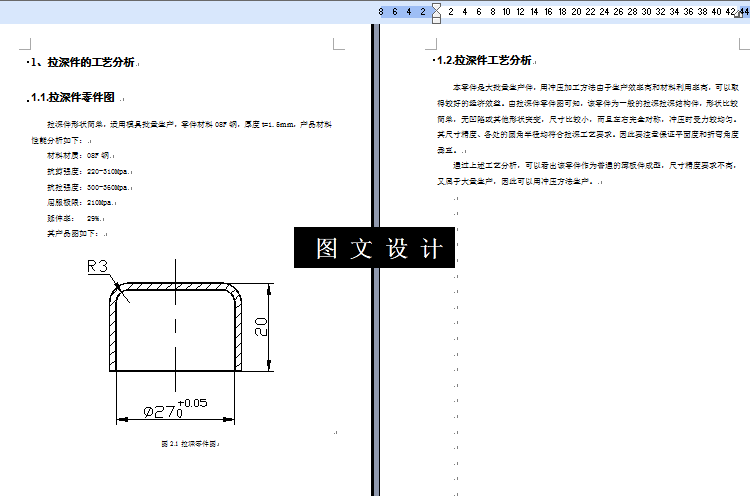Click the figure caption 图 2.1 below drawing
Screen dimensions: 750x496
coord(190,444)
